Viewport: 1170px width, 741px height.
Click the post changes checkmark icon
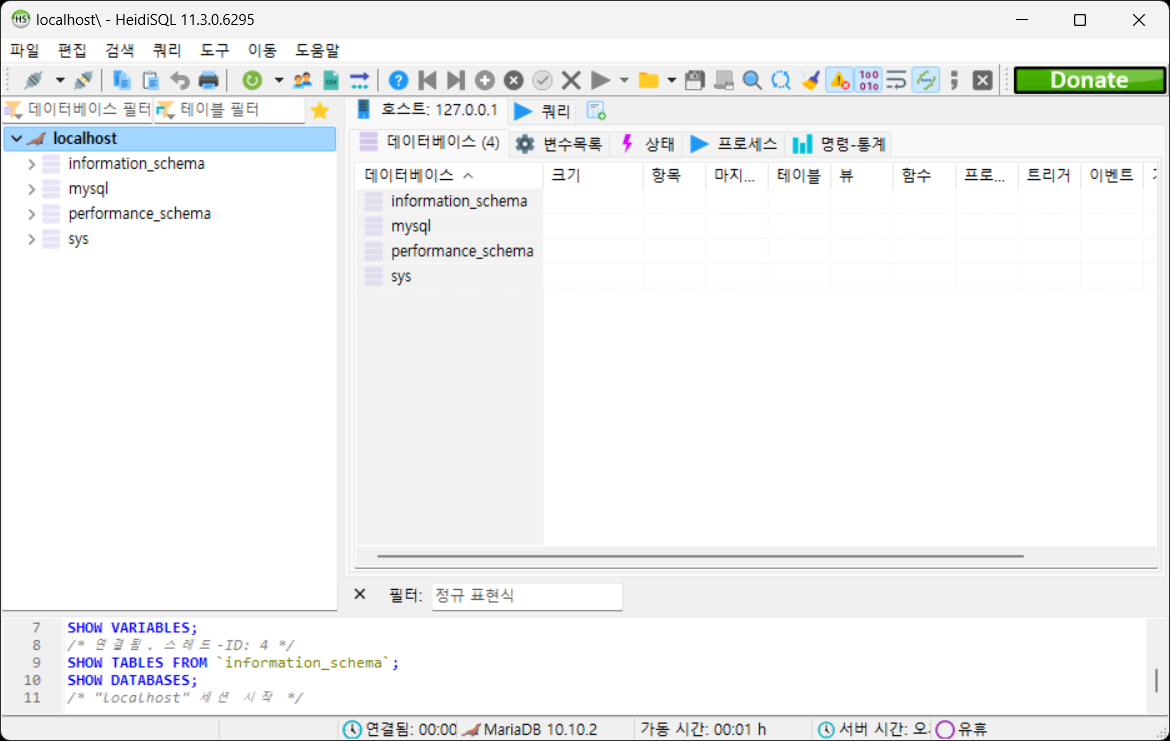coord(542,80)
